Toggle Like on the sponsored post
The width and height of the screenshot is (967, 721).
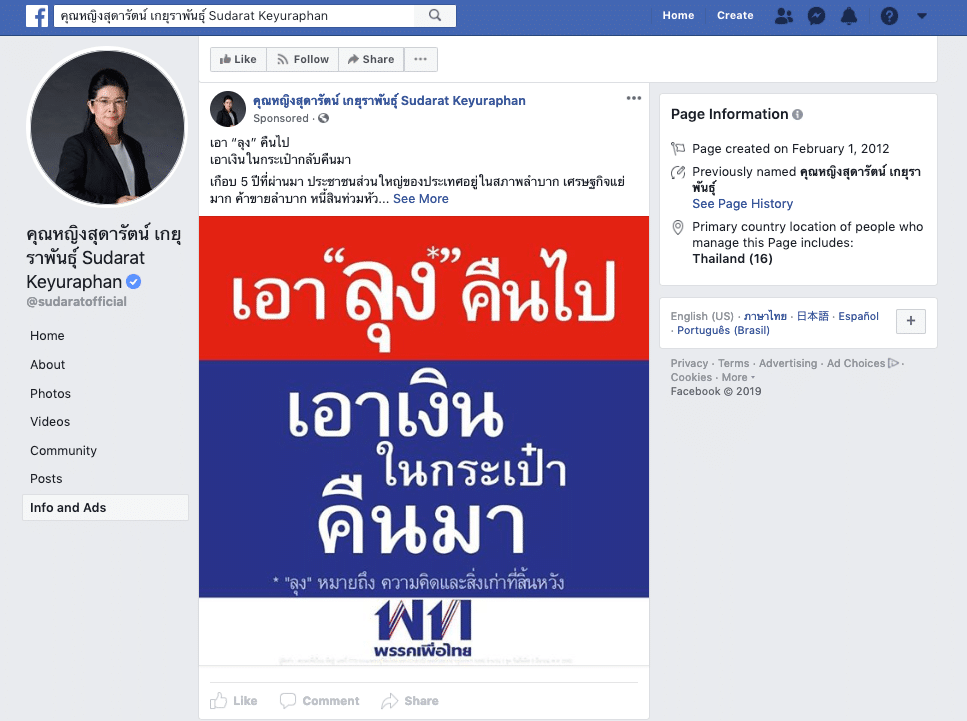(x=234, y=701)
